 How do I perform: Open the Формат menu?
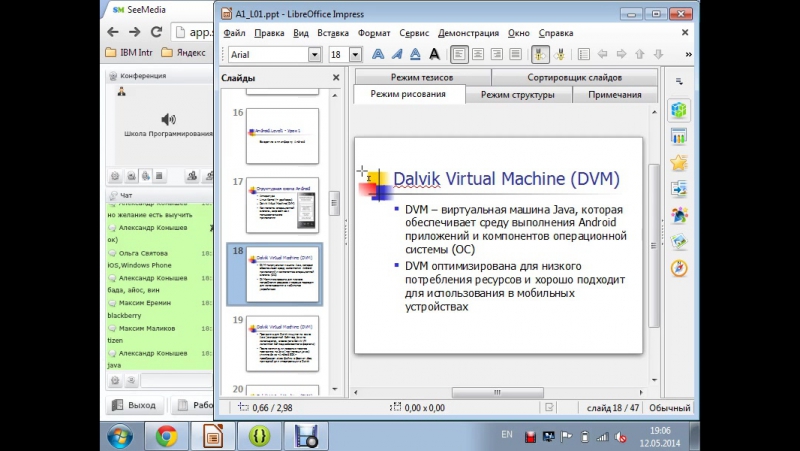tap(374, 33)
